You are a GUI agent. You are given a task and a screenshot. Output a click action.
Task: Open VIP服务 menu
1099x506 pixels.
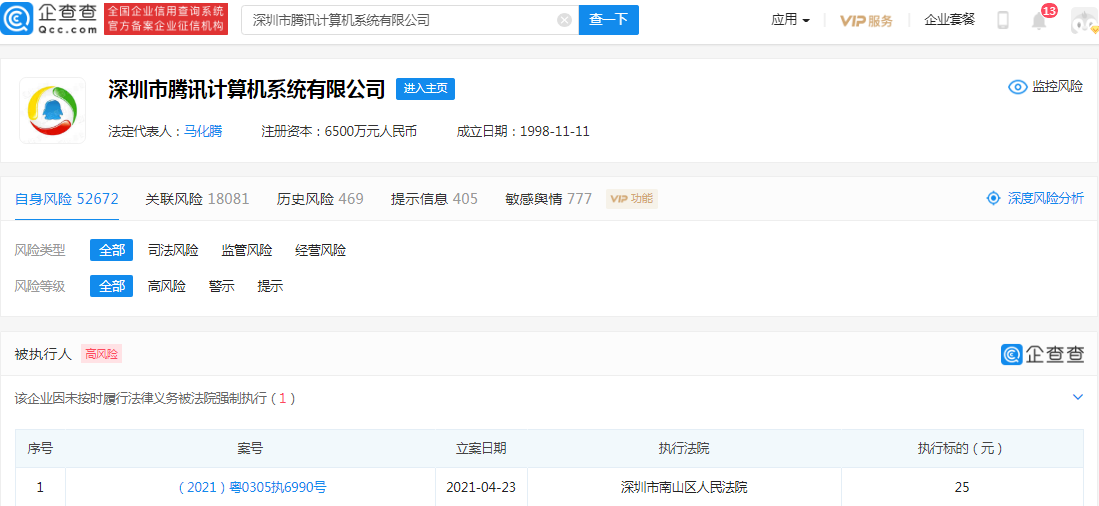(866, 20)
